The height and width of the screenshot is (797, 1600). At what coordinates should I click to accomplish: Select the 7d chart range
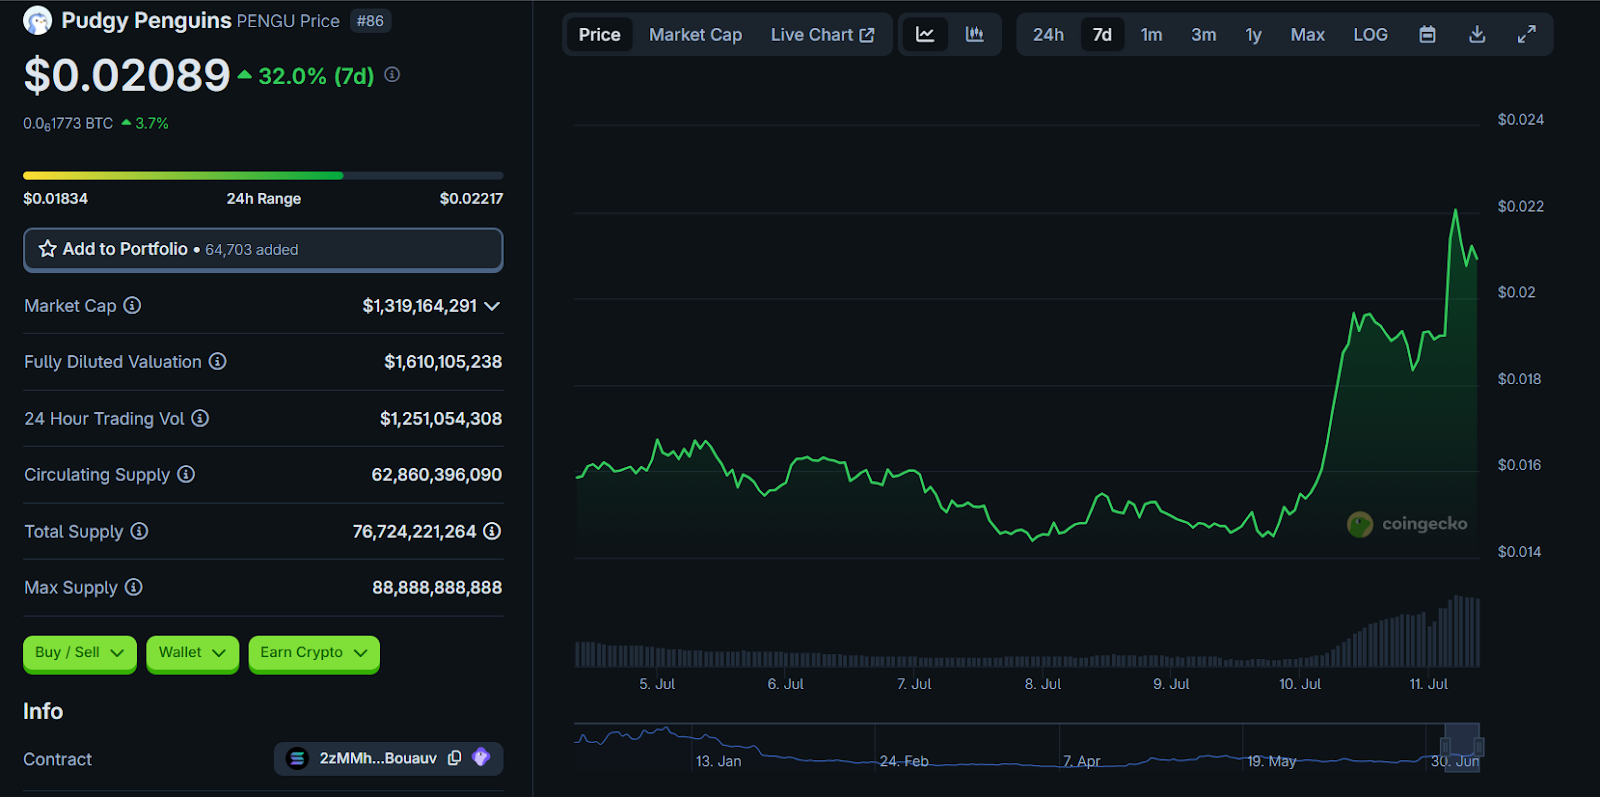point(1102,34)
